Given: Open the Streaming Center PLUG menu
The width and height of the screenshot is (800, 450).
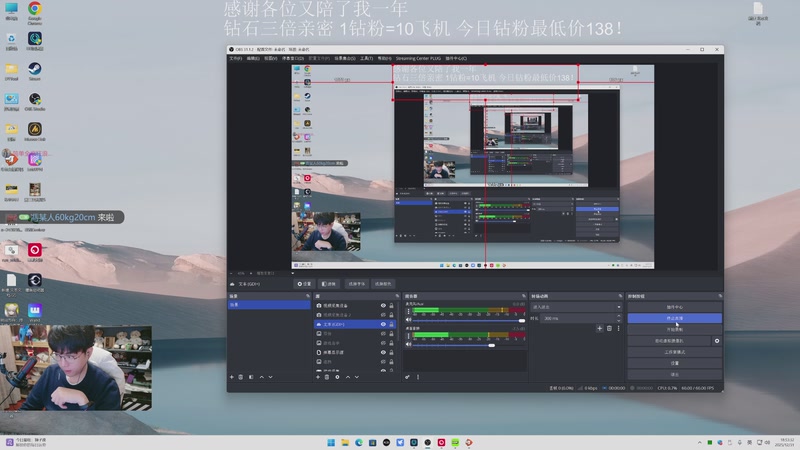Looking at the screenshot, I should [x=418, y=58].
